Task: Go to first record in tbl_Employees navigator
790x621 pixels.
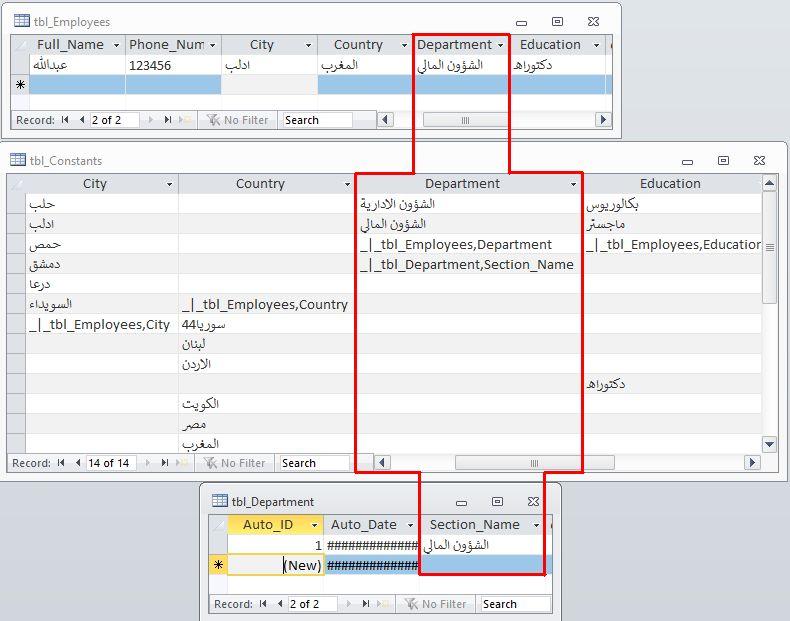Action: pyautogui.click(x=65, y=120)
